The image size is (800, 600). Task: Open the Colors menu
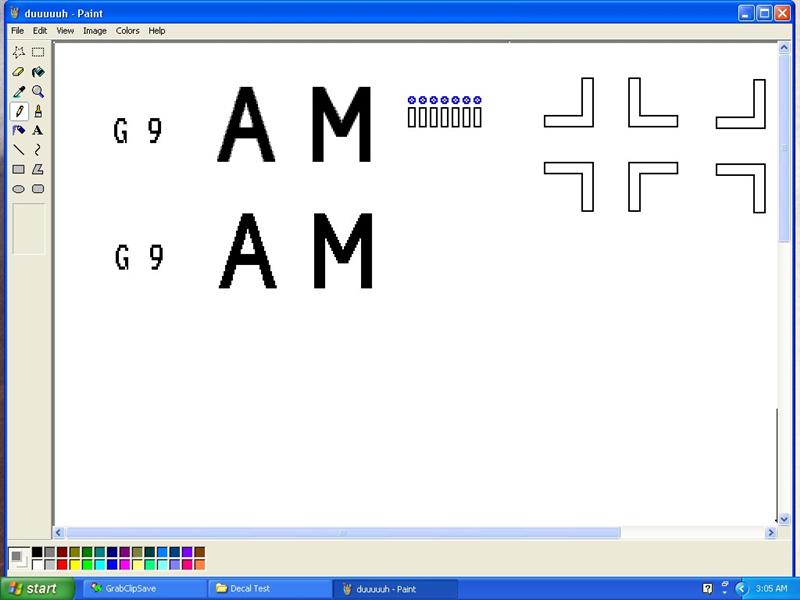point(128,31)
